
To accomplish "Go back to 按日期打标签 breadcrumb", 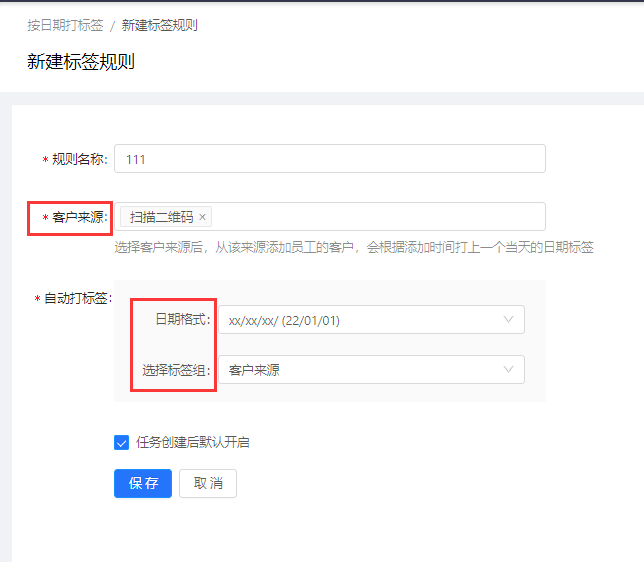I will (x=65, y=25).
